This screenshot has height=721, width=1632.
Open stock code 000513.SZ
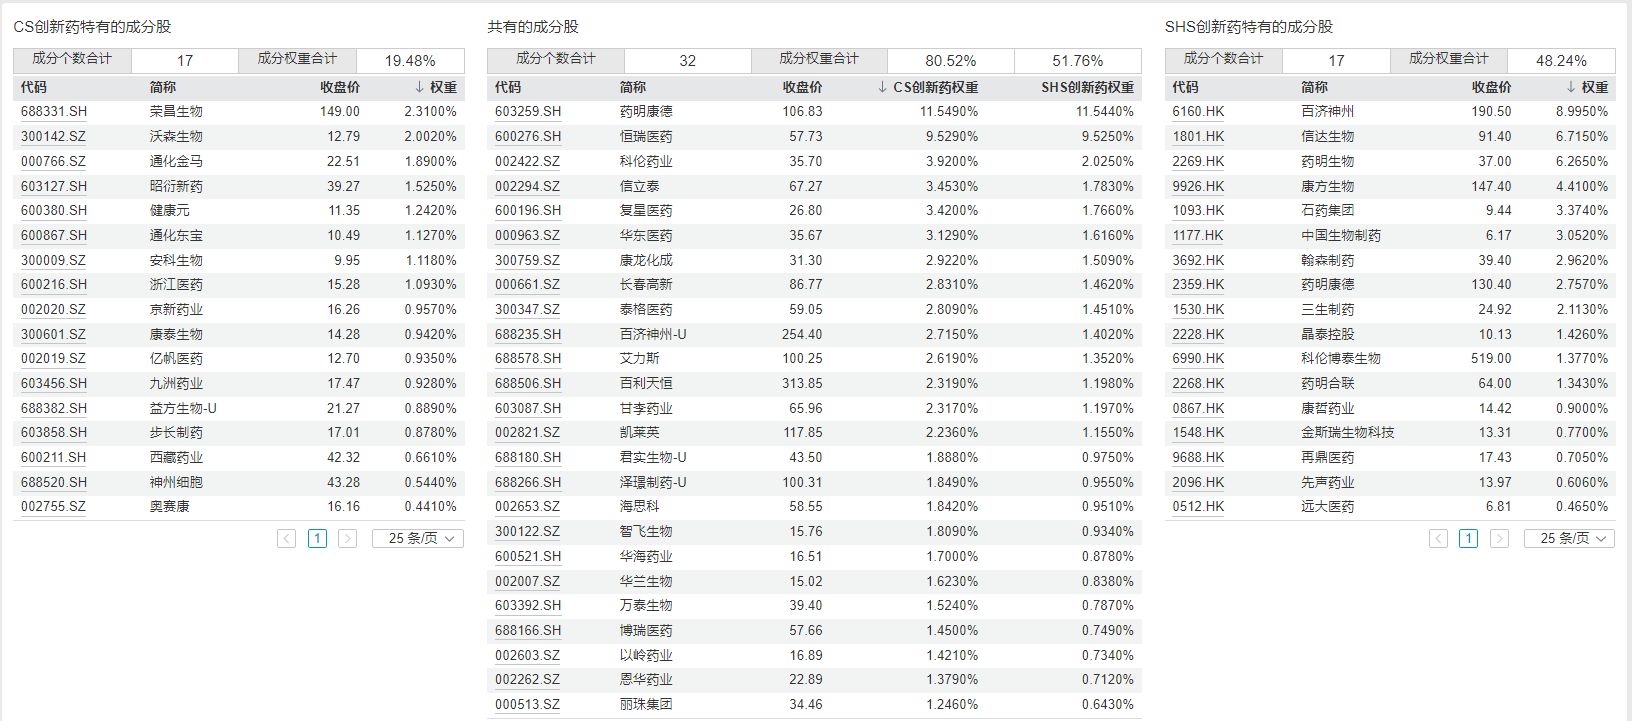pos(528,704)
